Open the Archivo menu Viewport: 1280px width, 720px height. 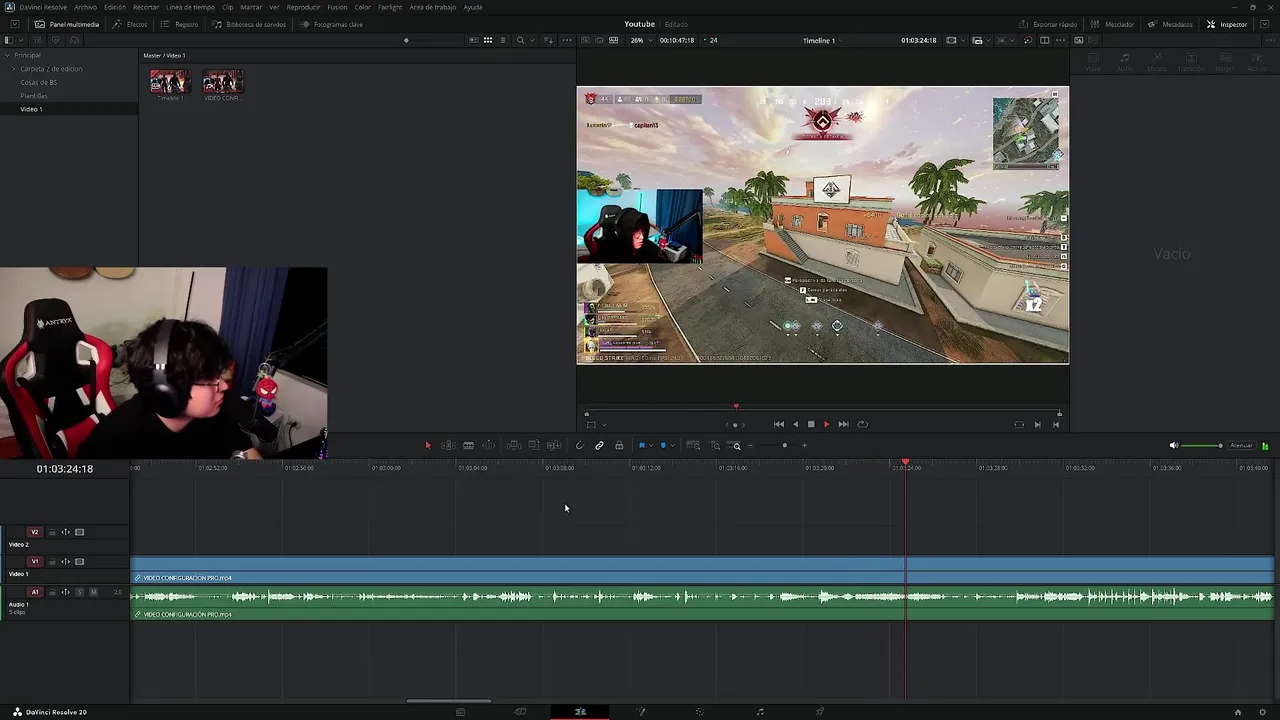[x=85, y=7]
